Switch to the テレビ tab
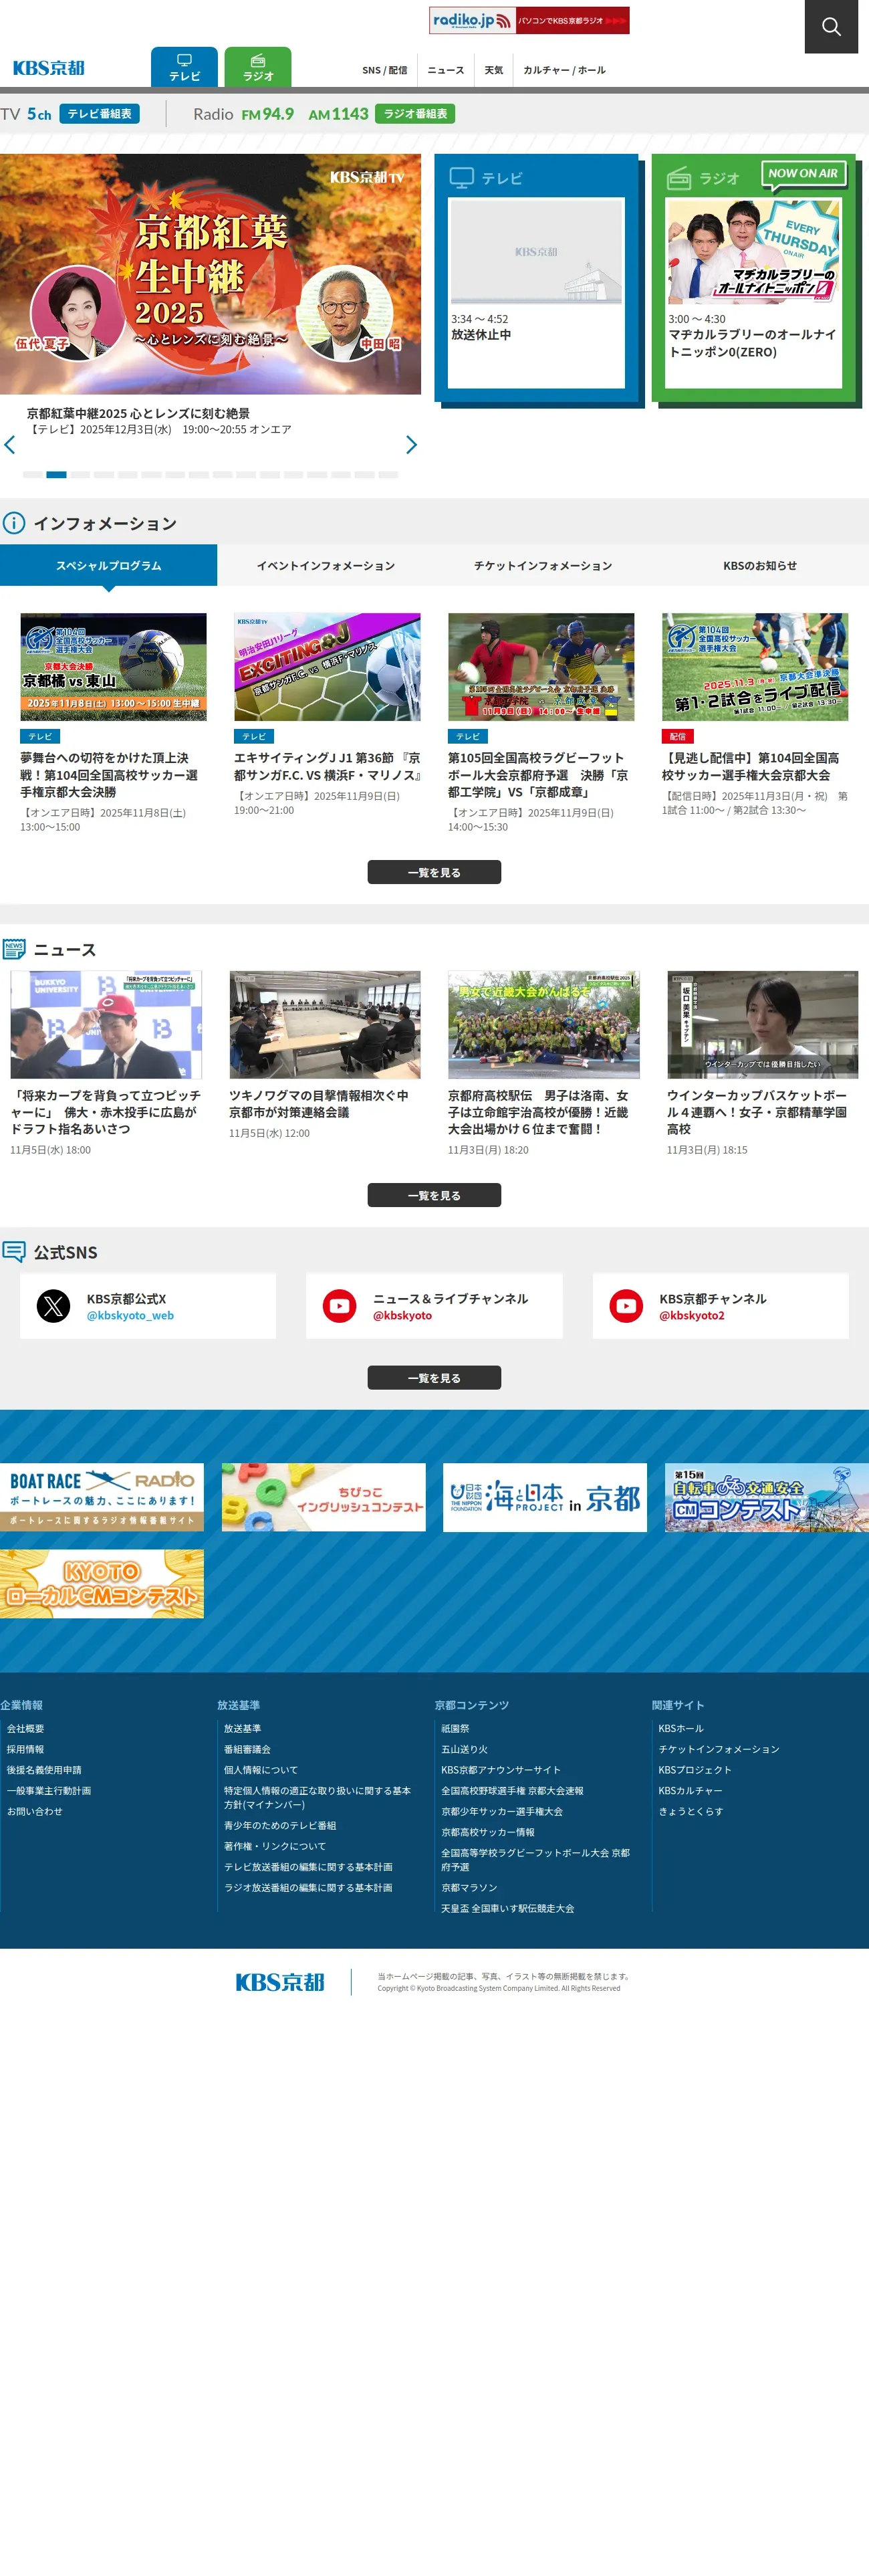 [x=184, y=67]
